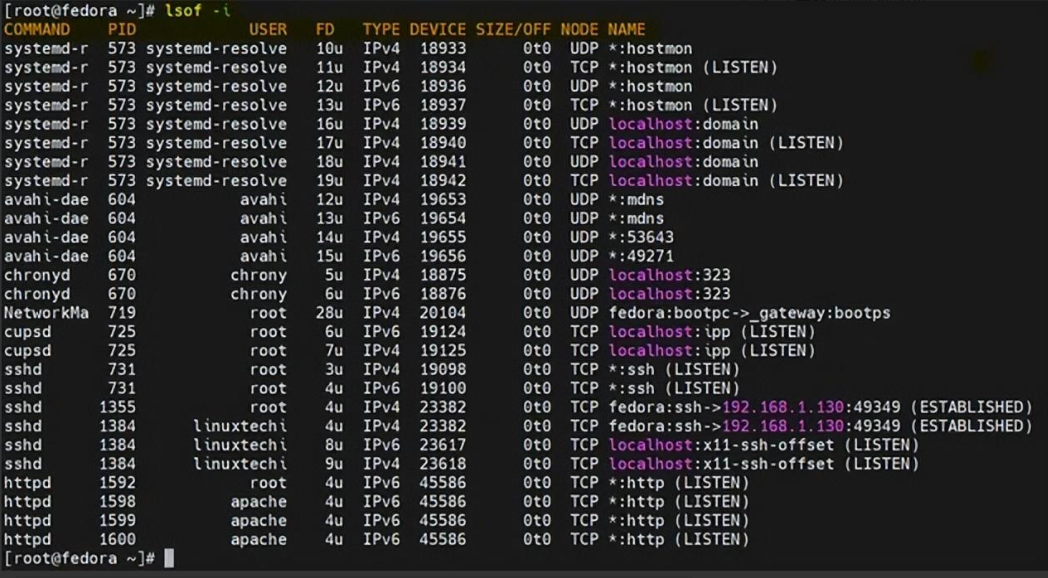Click the '*:49271' UDP port entry

point(641,256)
